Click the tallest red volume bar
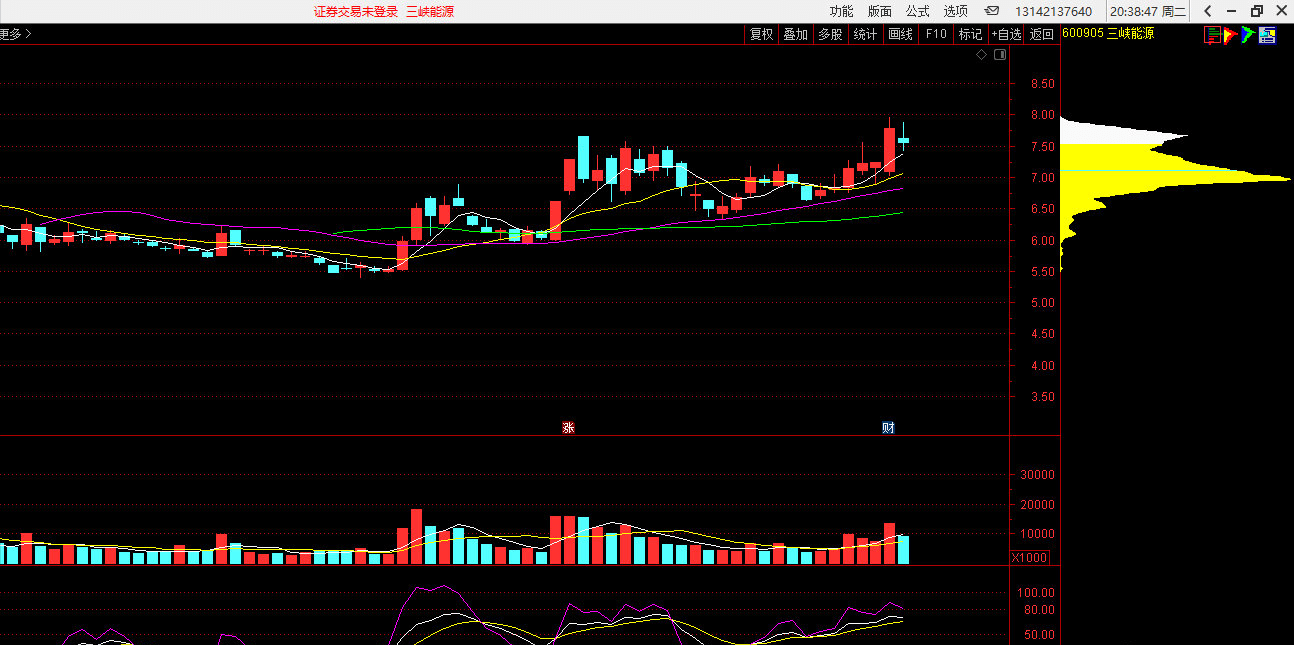The width and height of the screenshot is (1294, 645). [417, 537]
